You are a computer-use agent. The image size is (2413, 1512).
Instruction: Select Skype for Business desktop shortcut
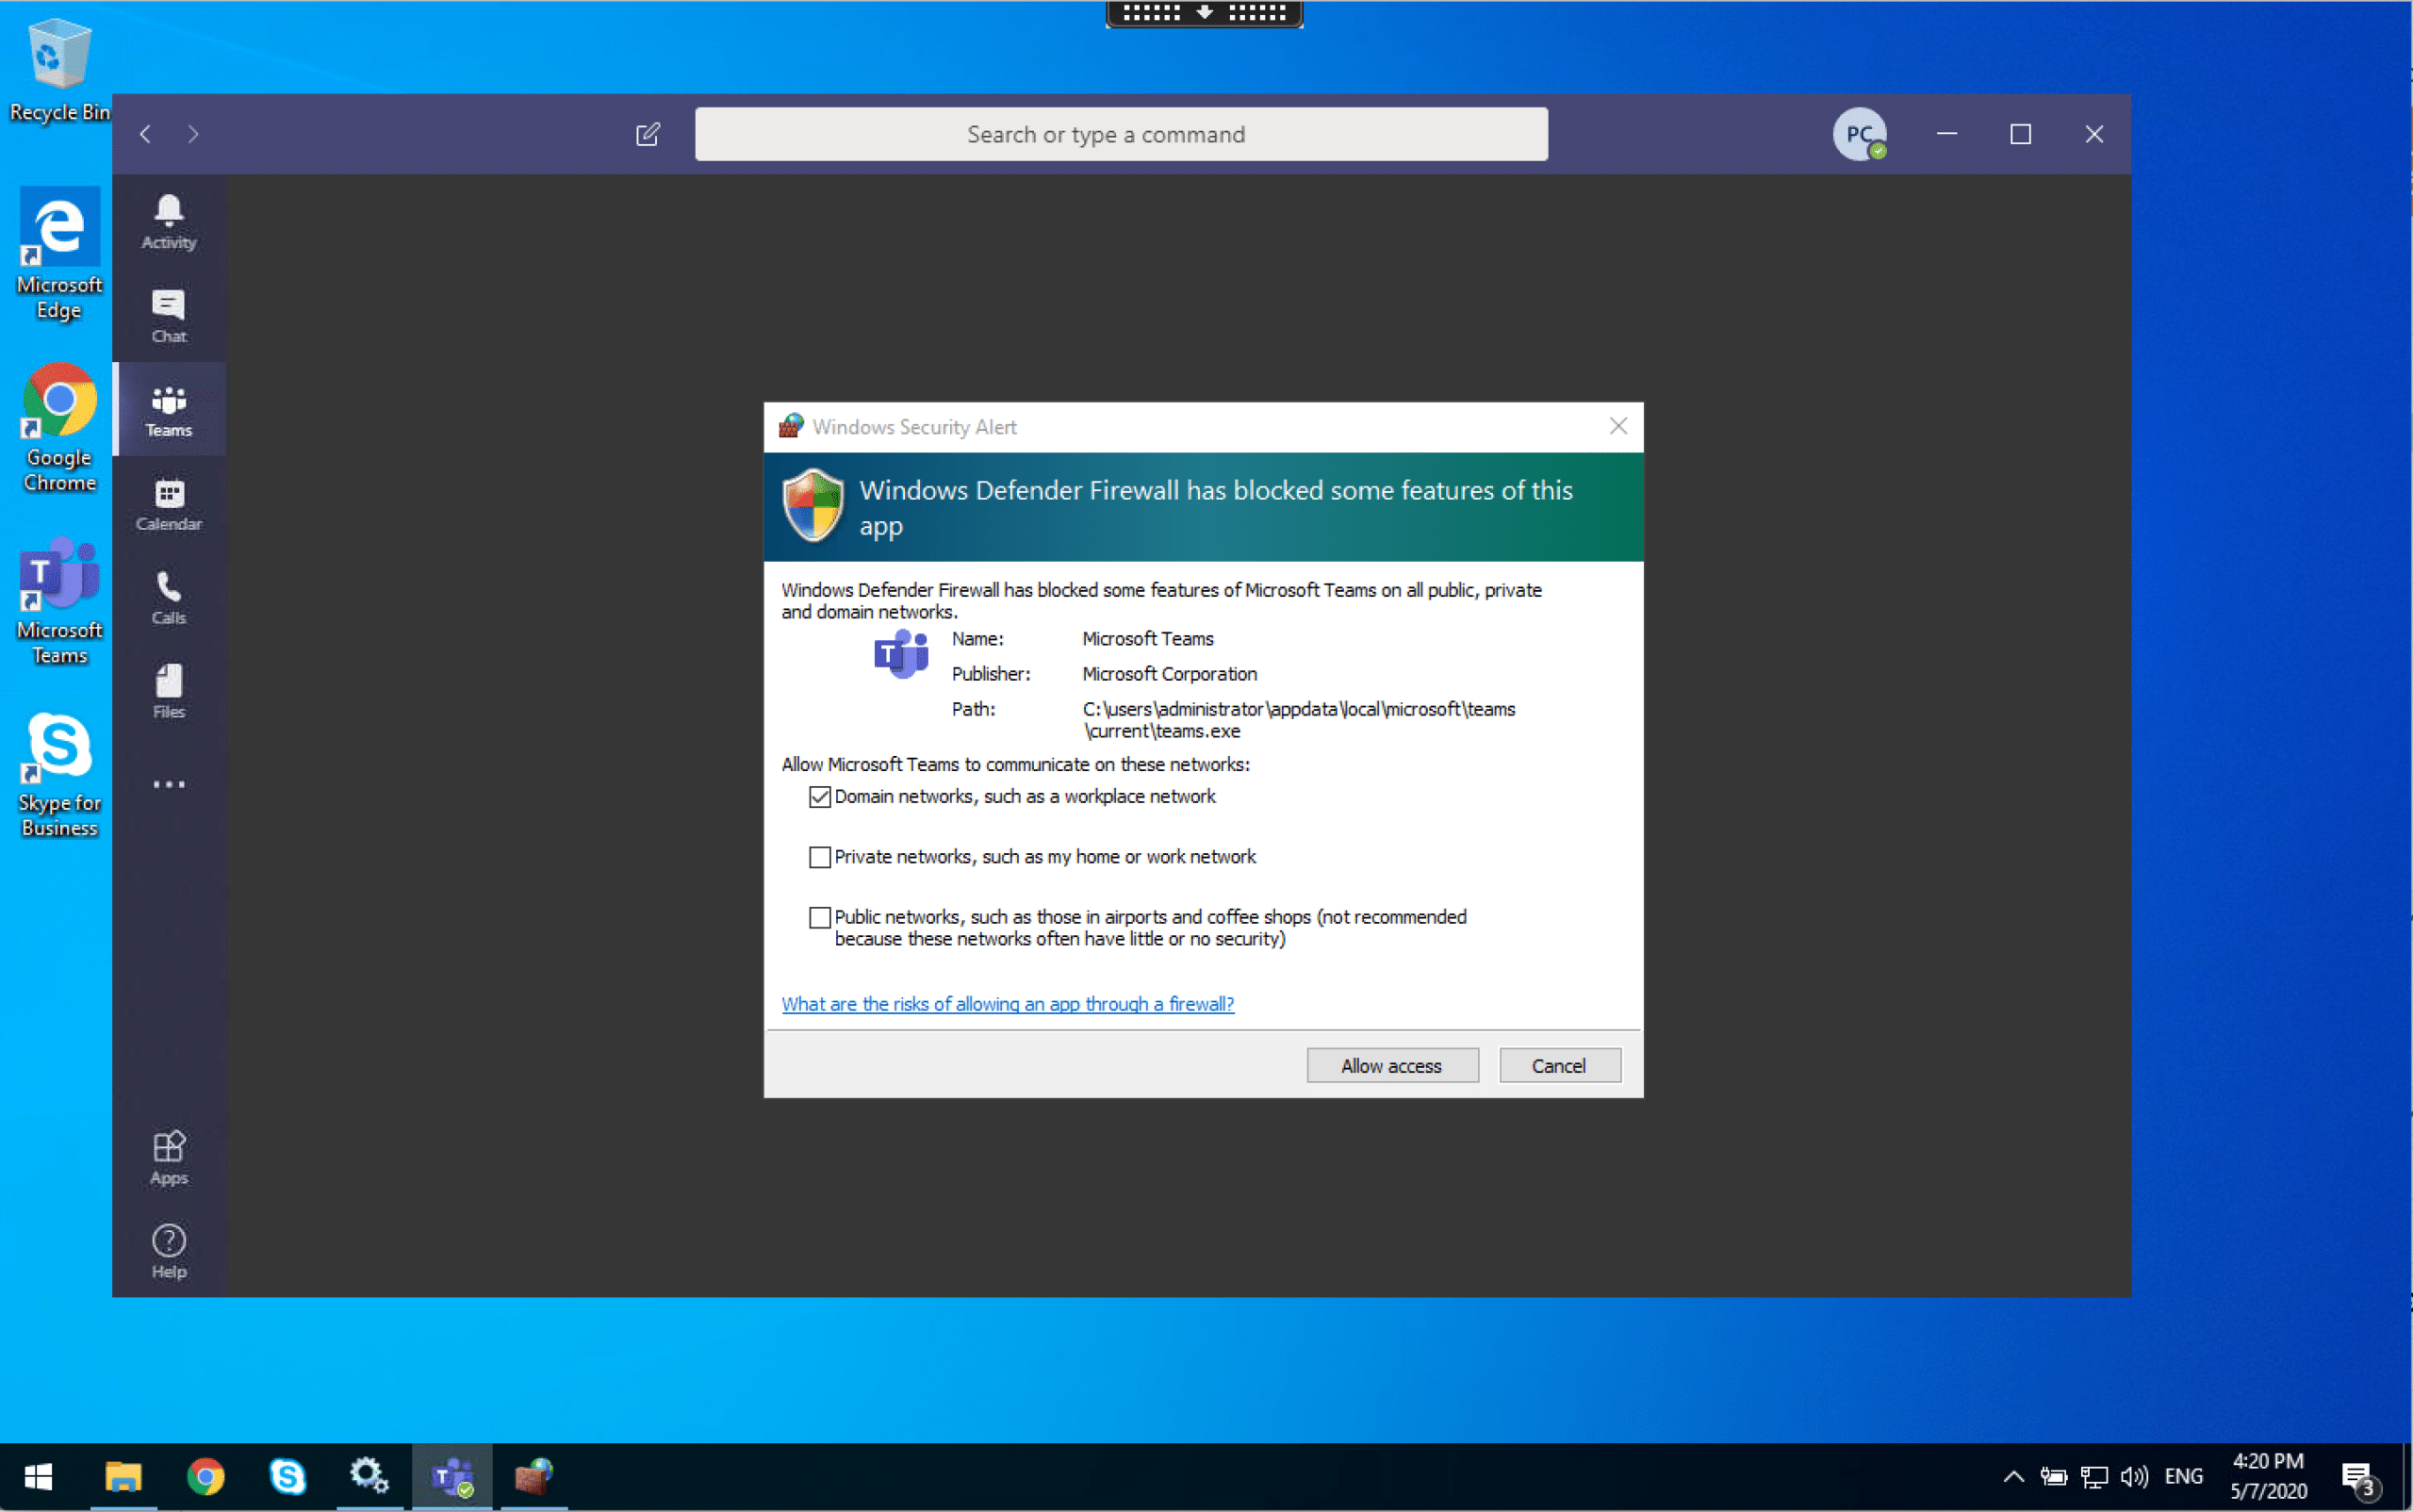click(59, 775)
